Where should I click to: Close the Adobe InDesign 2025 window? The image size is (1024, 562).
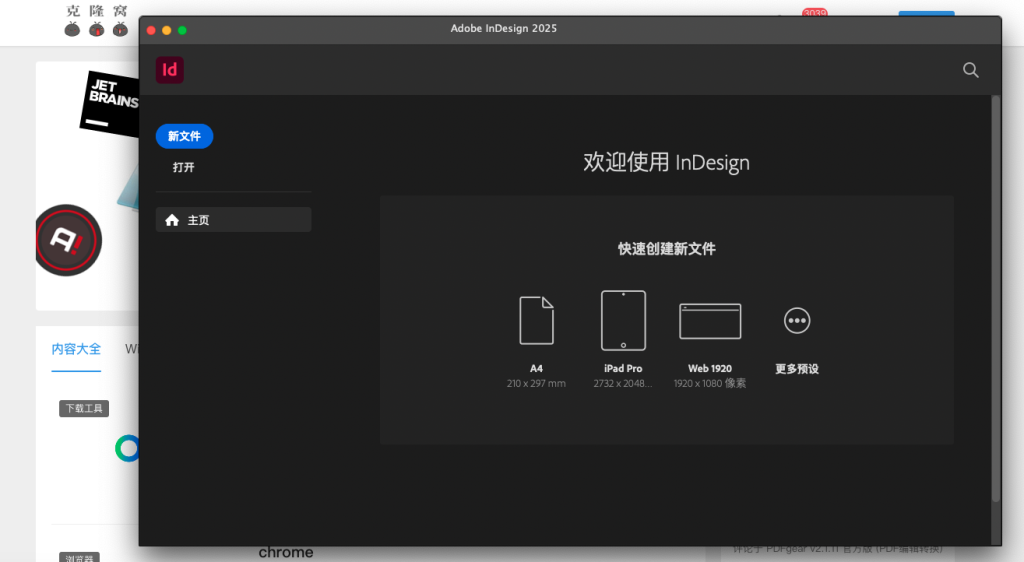pos(151,30)
